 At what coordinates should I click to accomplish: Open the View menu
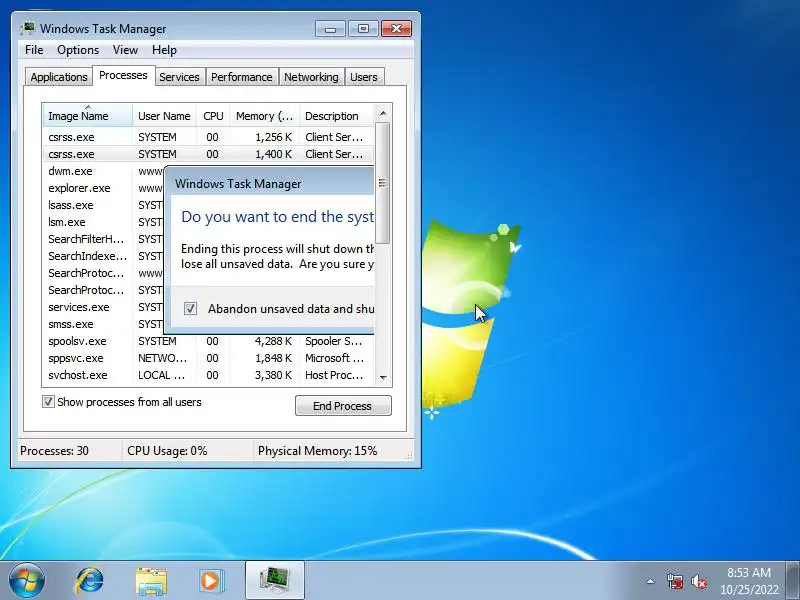pyautogui.click(x=126, y=50)
